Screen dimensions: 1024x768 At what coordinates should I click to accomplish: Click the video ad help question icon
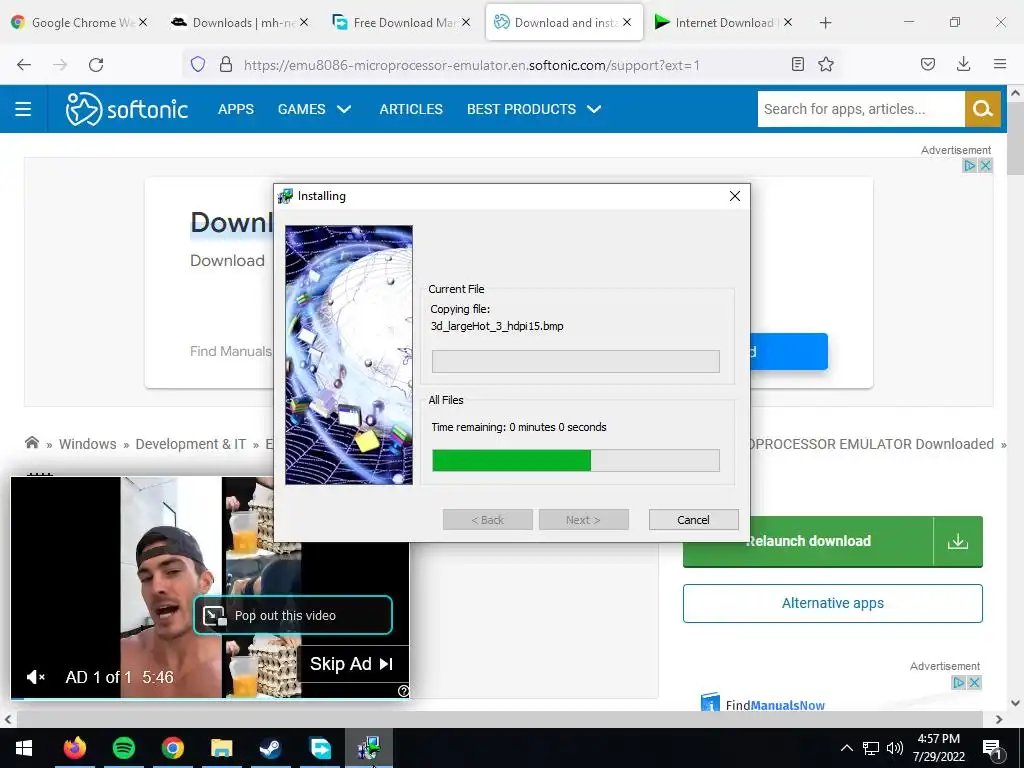click(x=404, y=691)
